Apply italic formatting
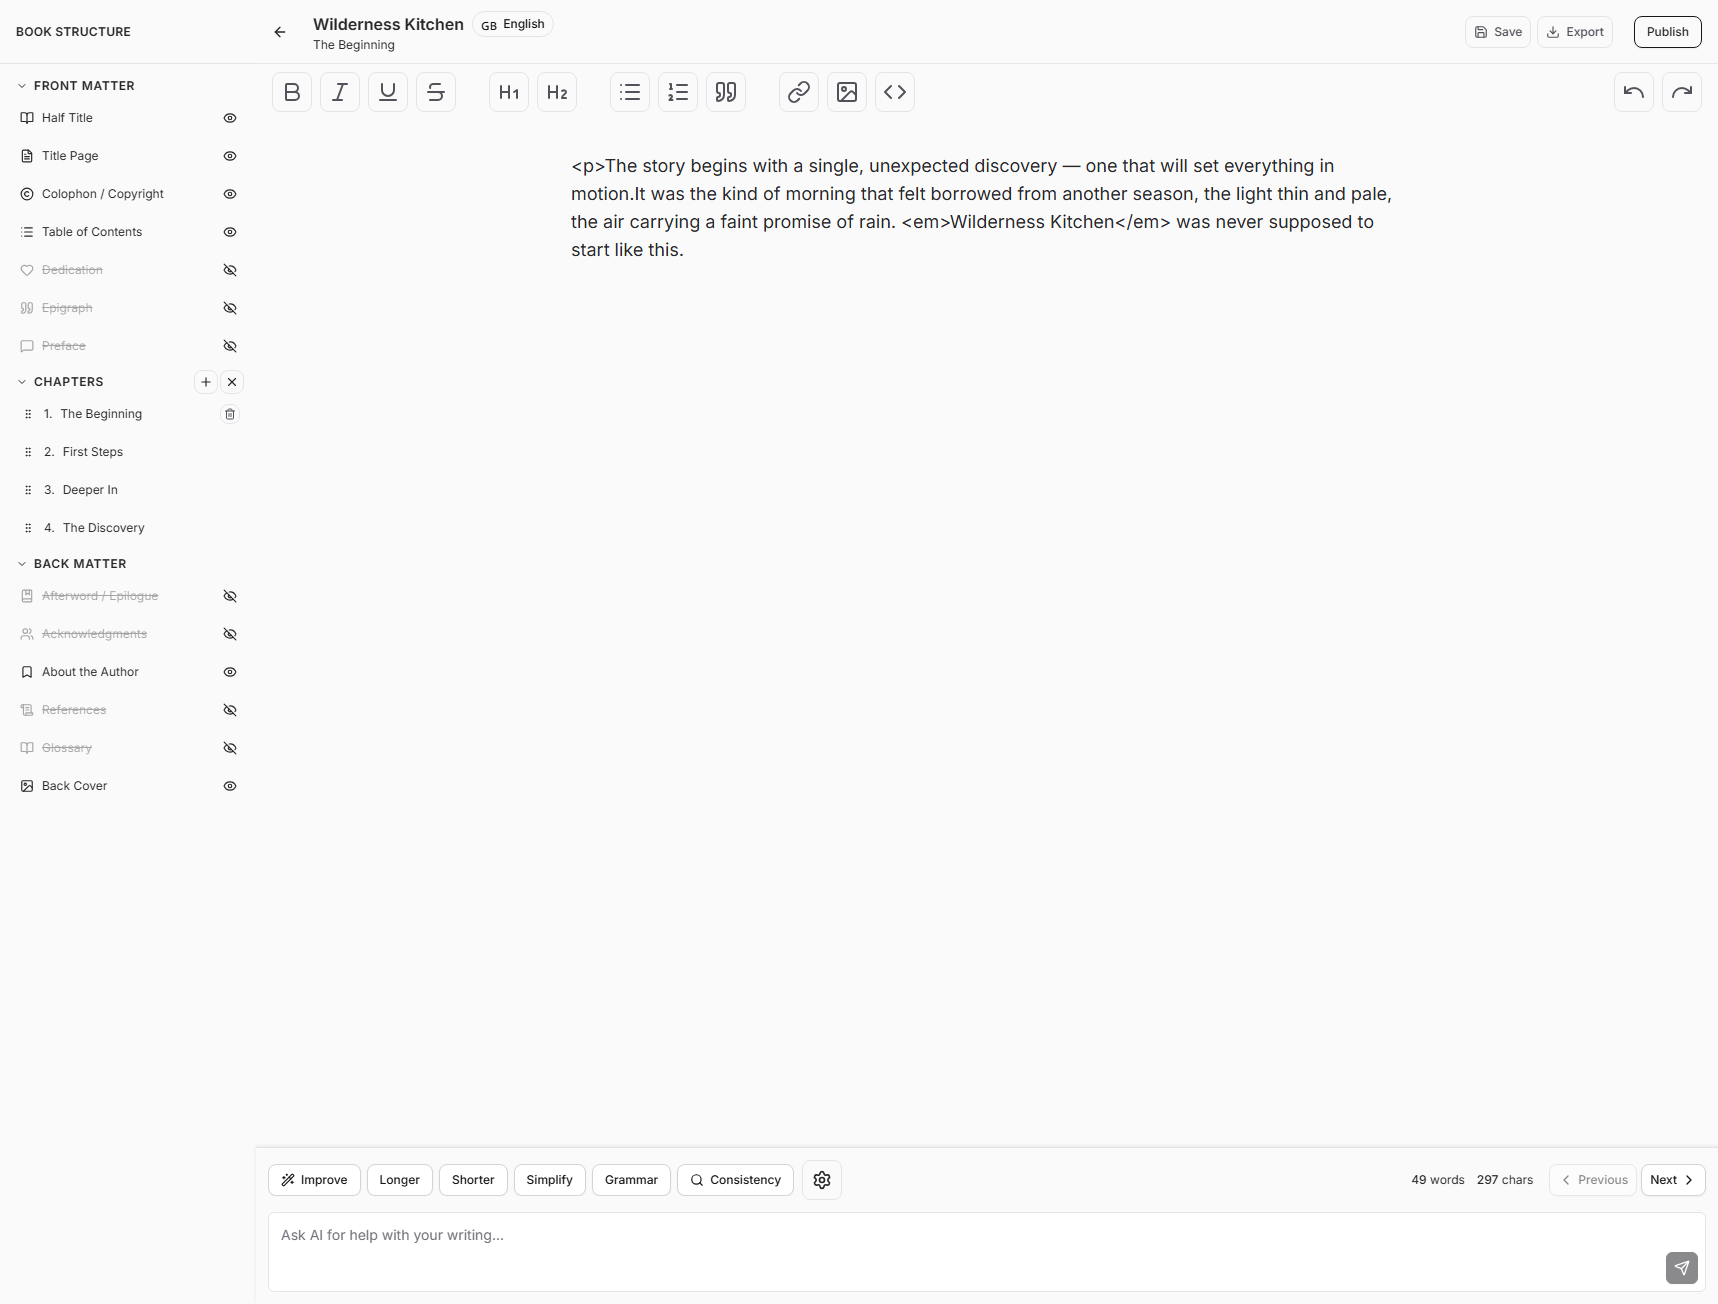 pos(340,92)
